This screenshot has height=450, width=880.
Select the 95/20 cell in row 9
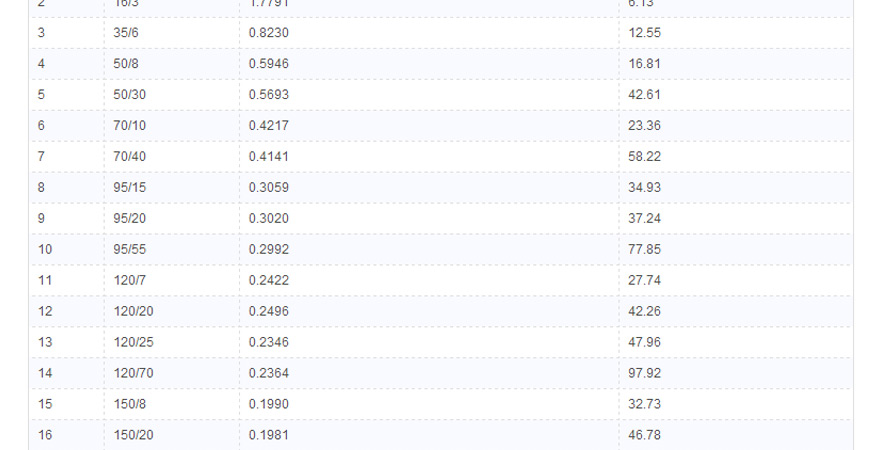click(171, 218)
